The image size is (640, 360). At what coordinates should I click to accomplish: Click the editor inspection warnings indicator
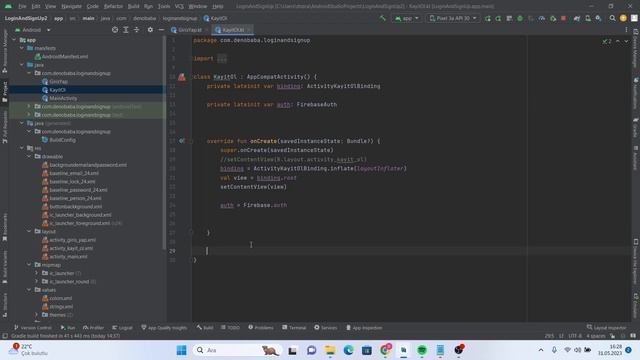tap(607, 41)
